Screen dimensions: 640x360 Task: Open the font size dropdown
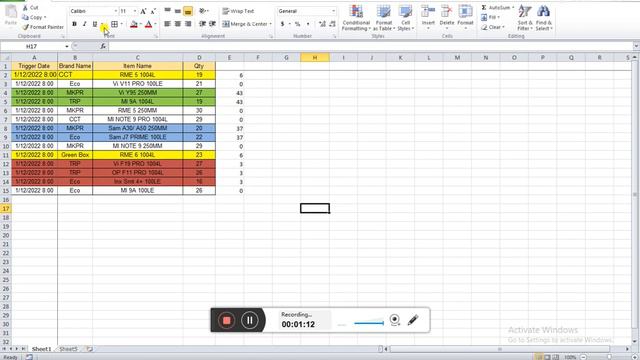point(135,11)
